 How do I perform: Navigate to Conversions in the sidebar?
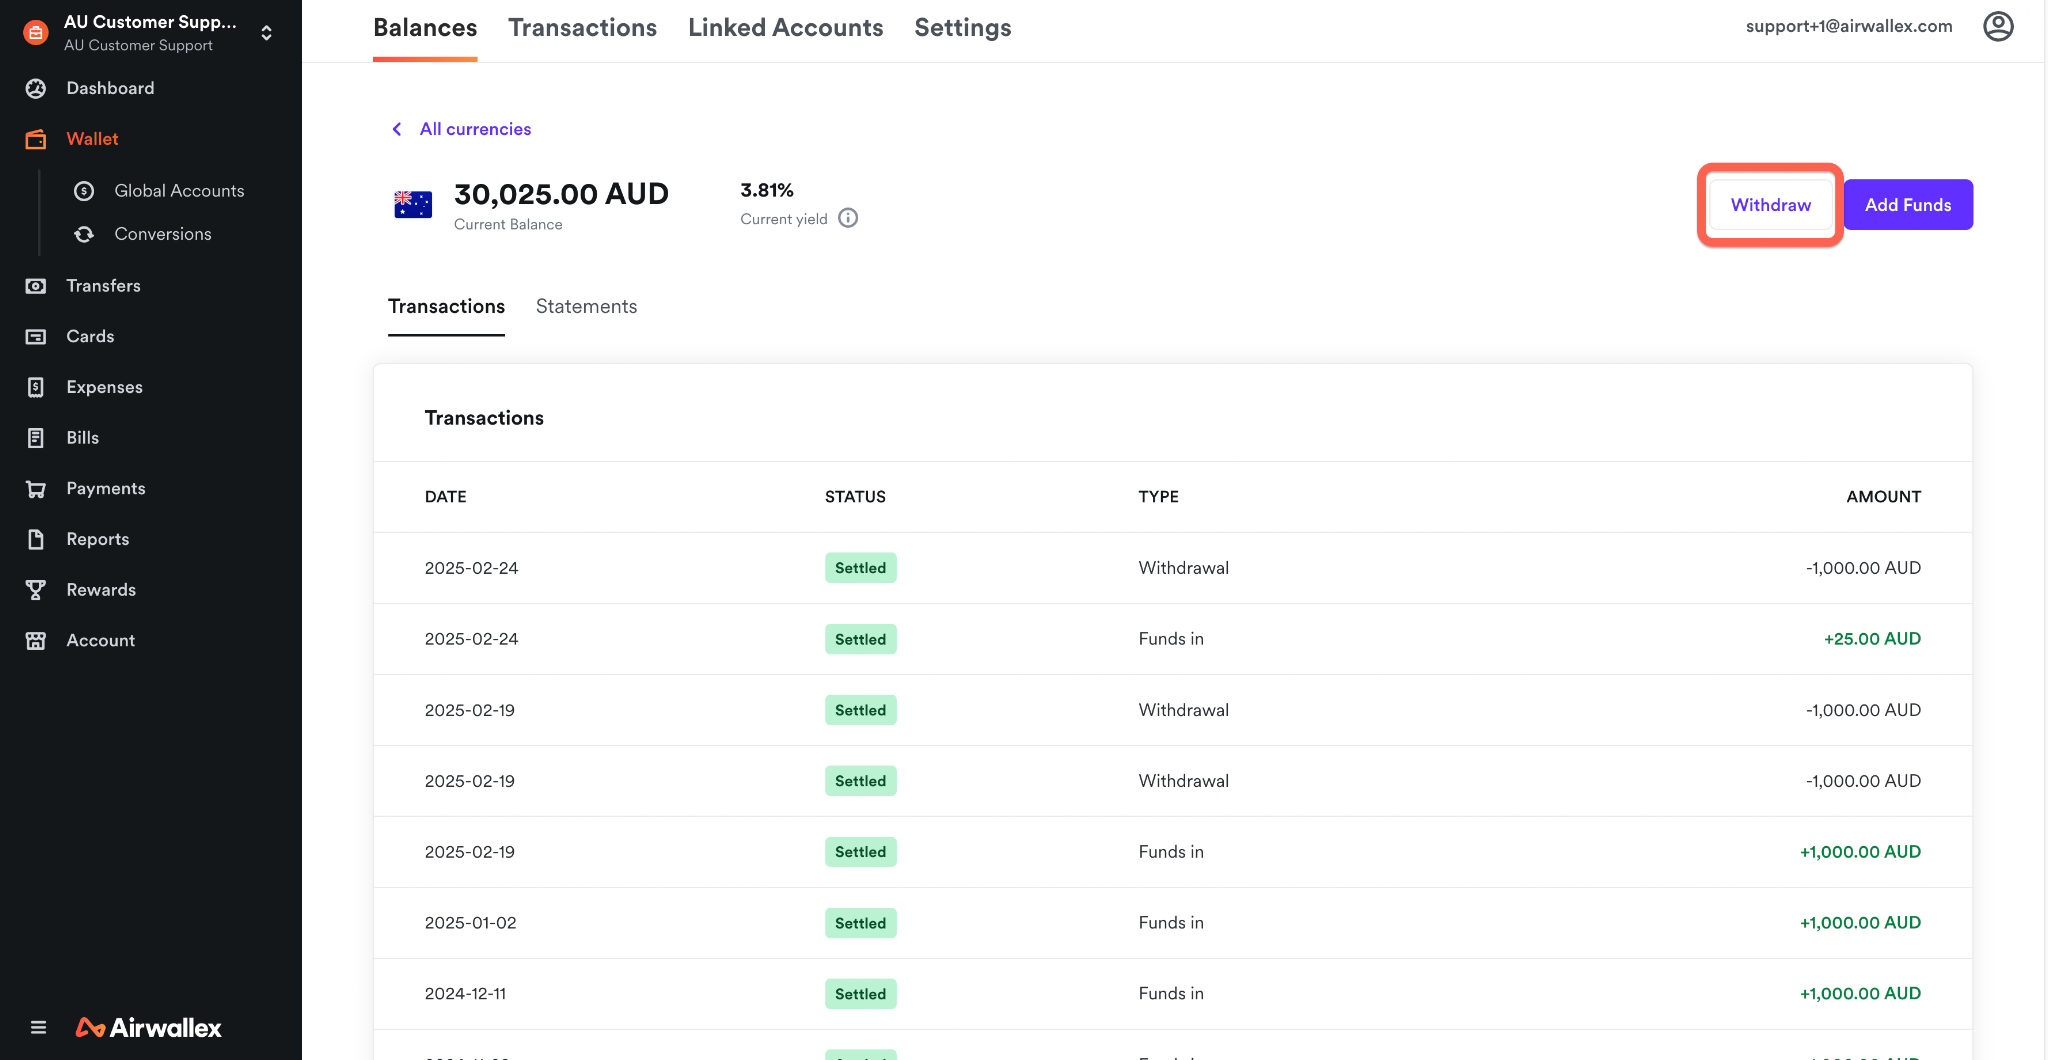point(163,234)
